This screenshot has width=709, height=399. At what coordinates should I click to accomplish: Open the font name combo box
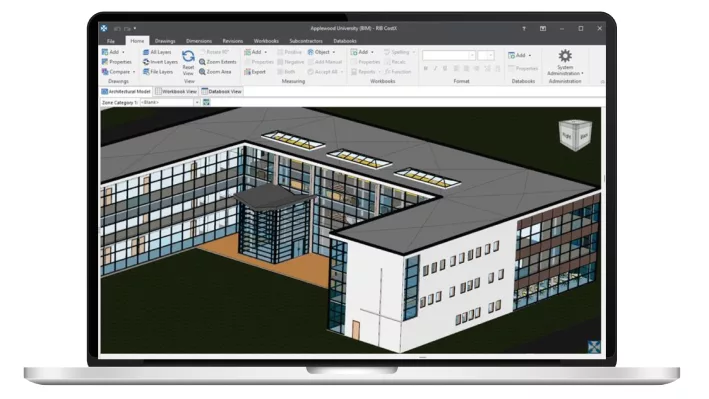click(449, 55)
